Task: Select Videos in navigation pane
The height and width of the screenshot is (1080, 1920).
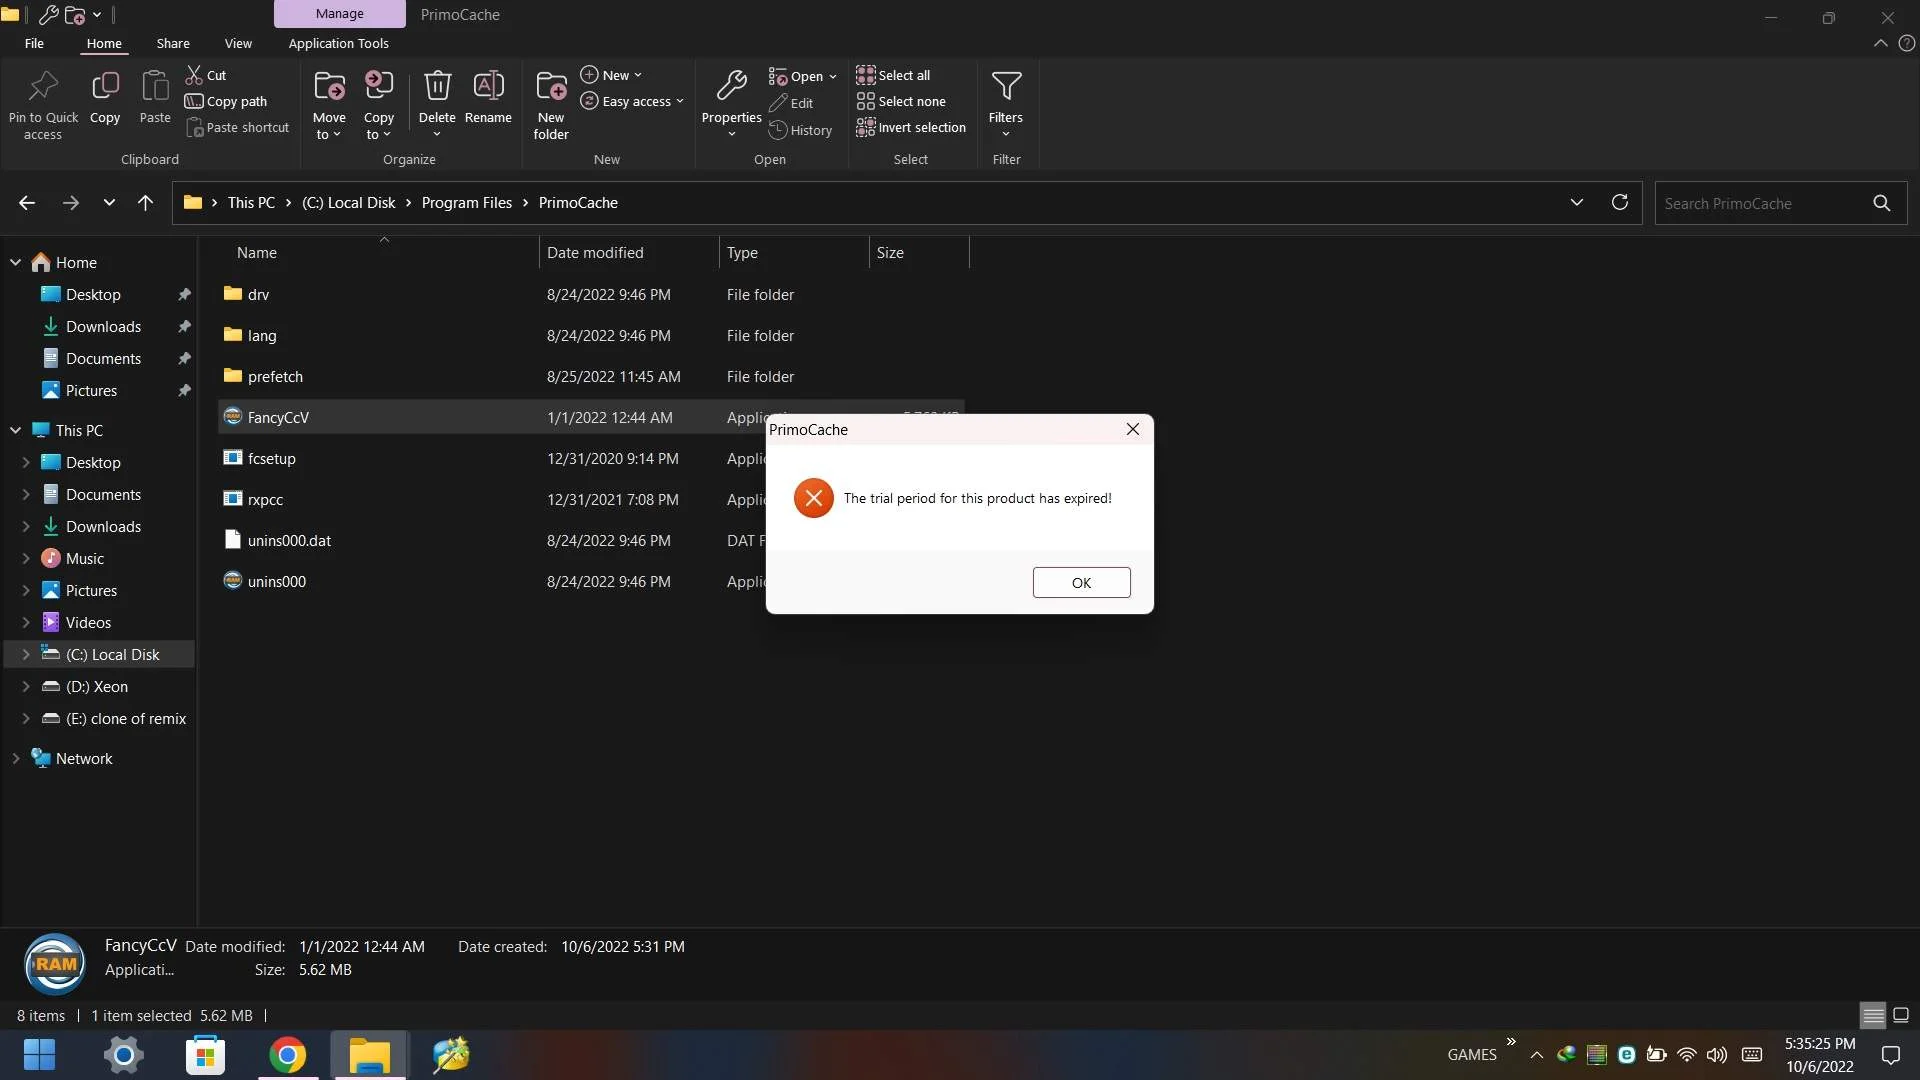Action: coord(88,622)
